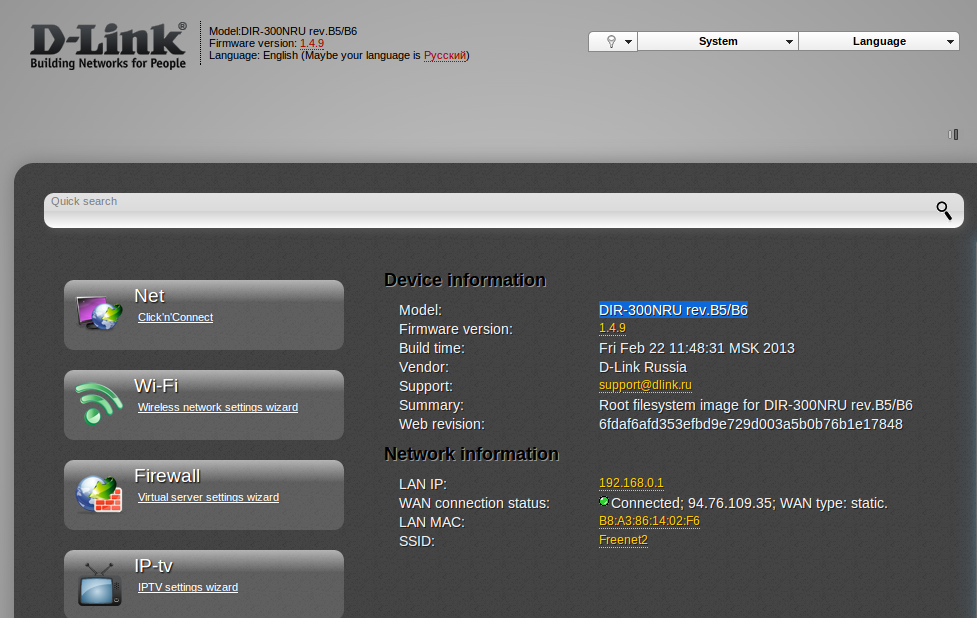
Task: Open the Language dropdown menu
Action: tap(879, 41)
